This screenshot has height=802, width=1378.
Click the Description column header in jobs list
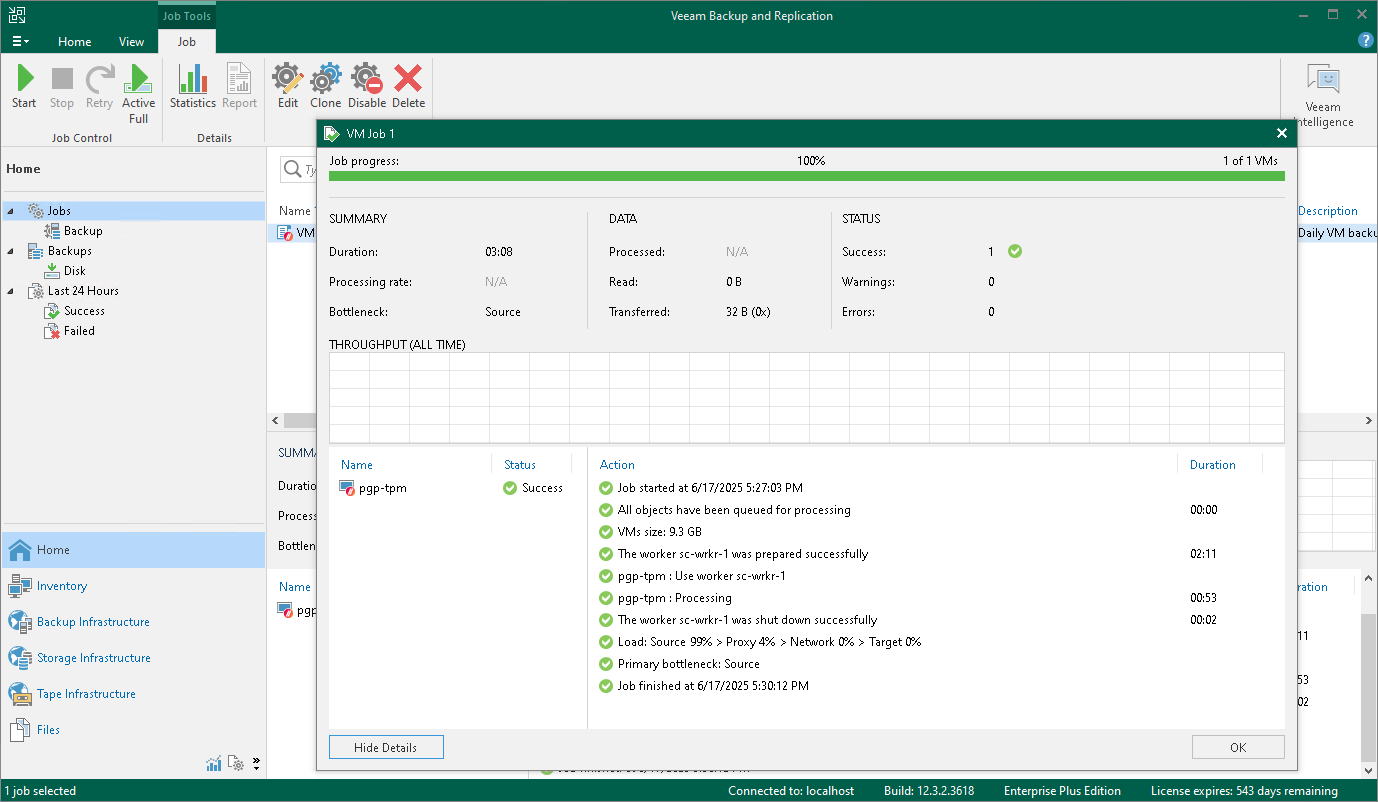click(x=1328, y=211)
